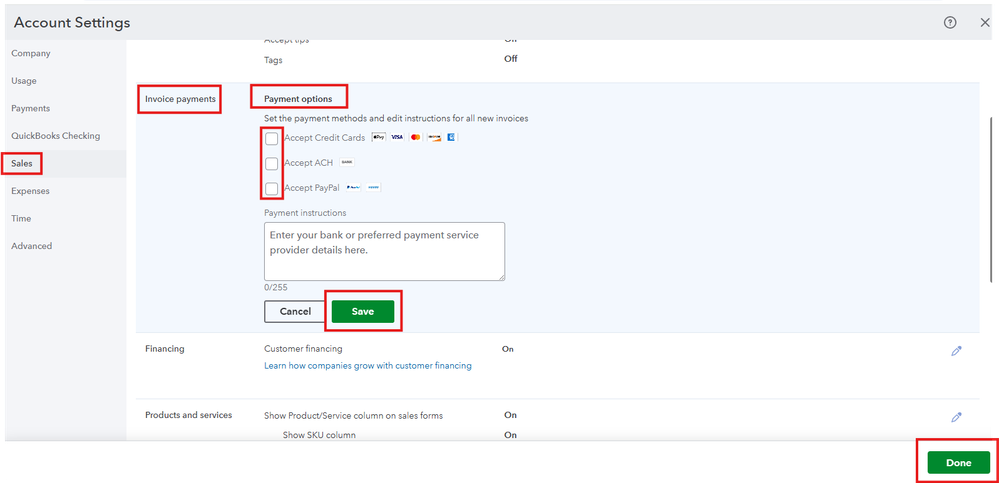
Task: Go to QuickBooks Checking section
Action: 55,136
